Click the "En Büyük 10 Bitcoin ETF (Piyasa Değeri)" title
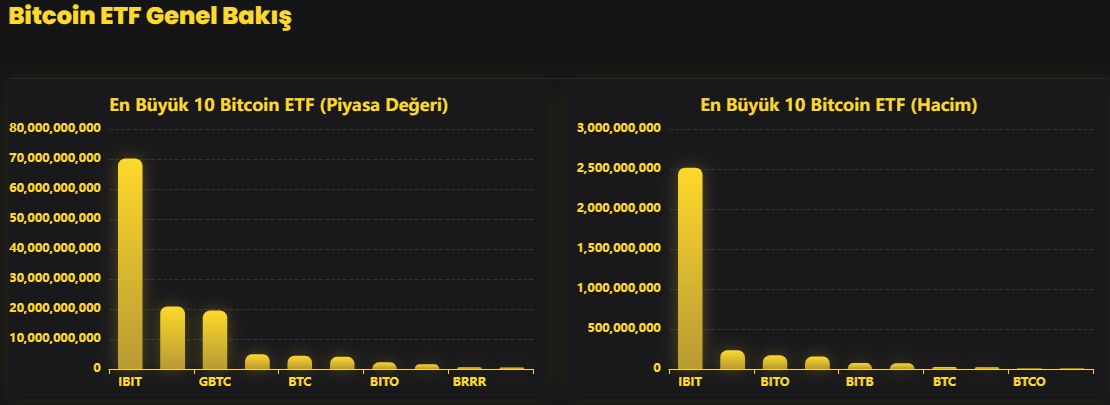 pos(278,105)
